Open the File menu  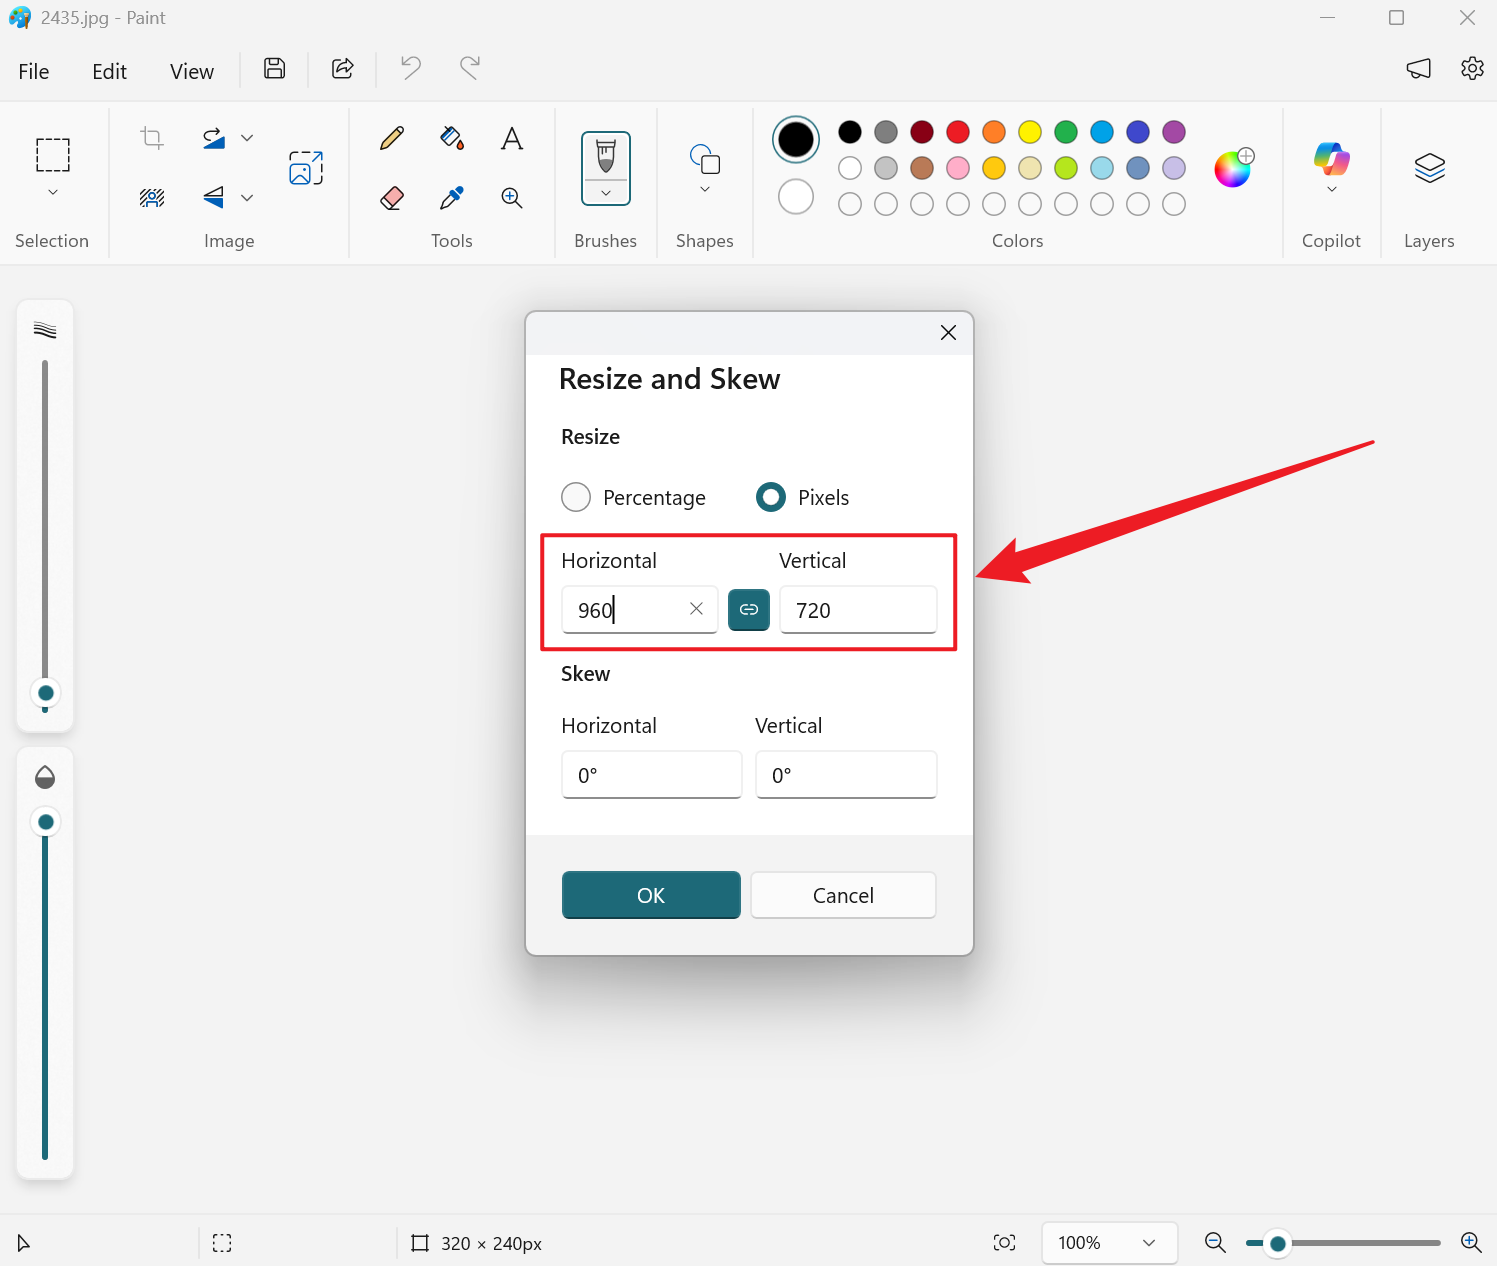click(34, 71)
